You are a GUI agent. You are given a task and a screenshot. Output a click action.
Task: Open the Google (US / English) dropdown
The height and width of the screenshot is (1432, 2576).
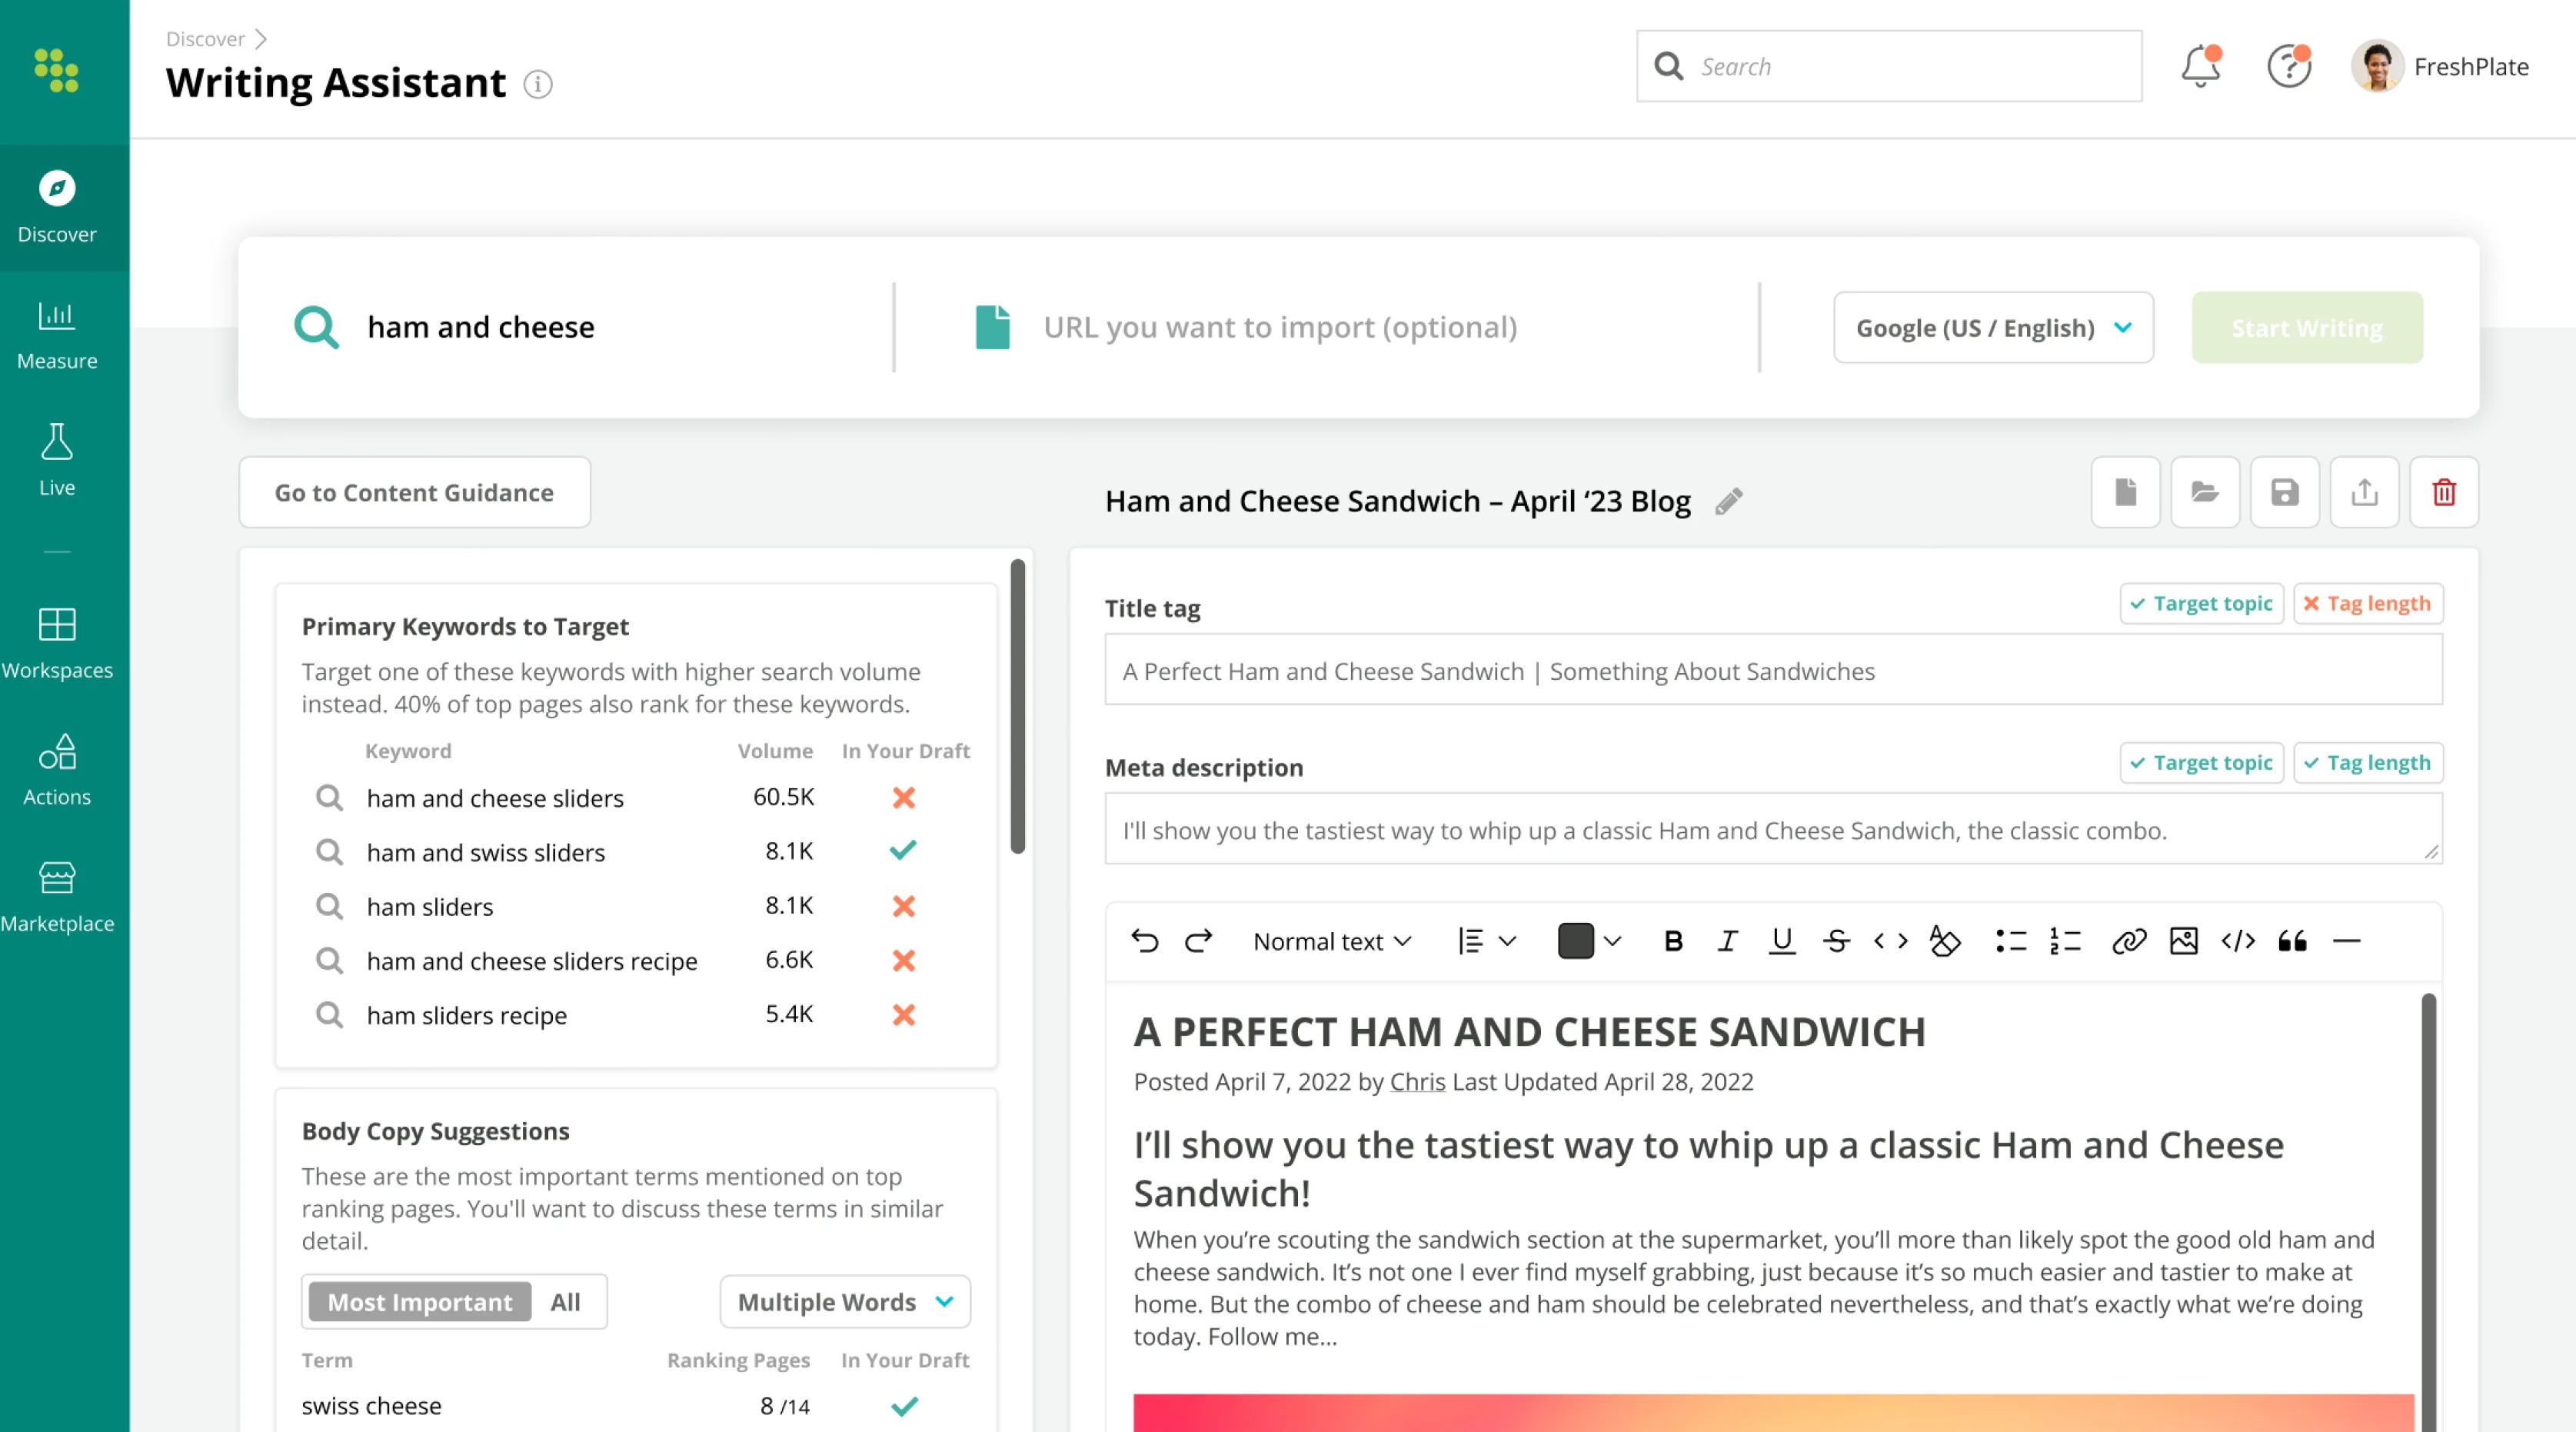tap(1992, 328)
